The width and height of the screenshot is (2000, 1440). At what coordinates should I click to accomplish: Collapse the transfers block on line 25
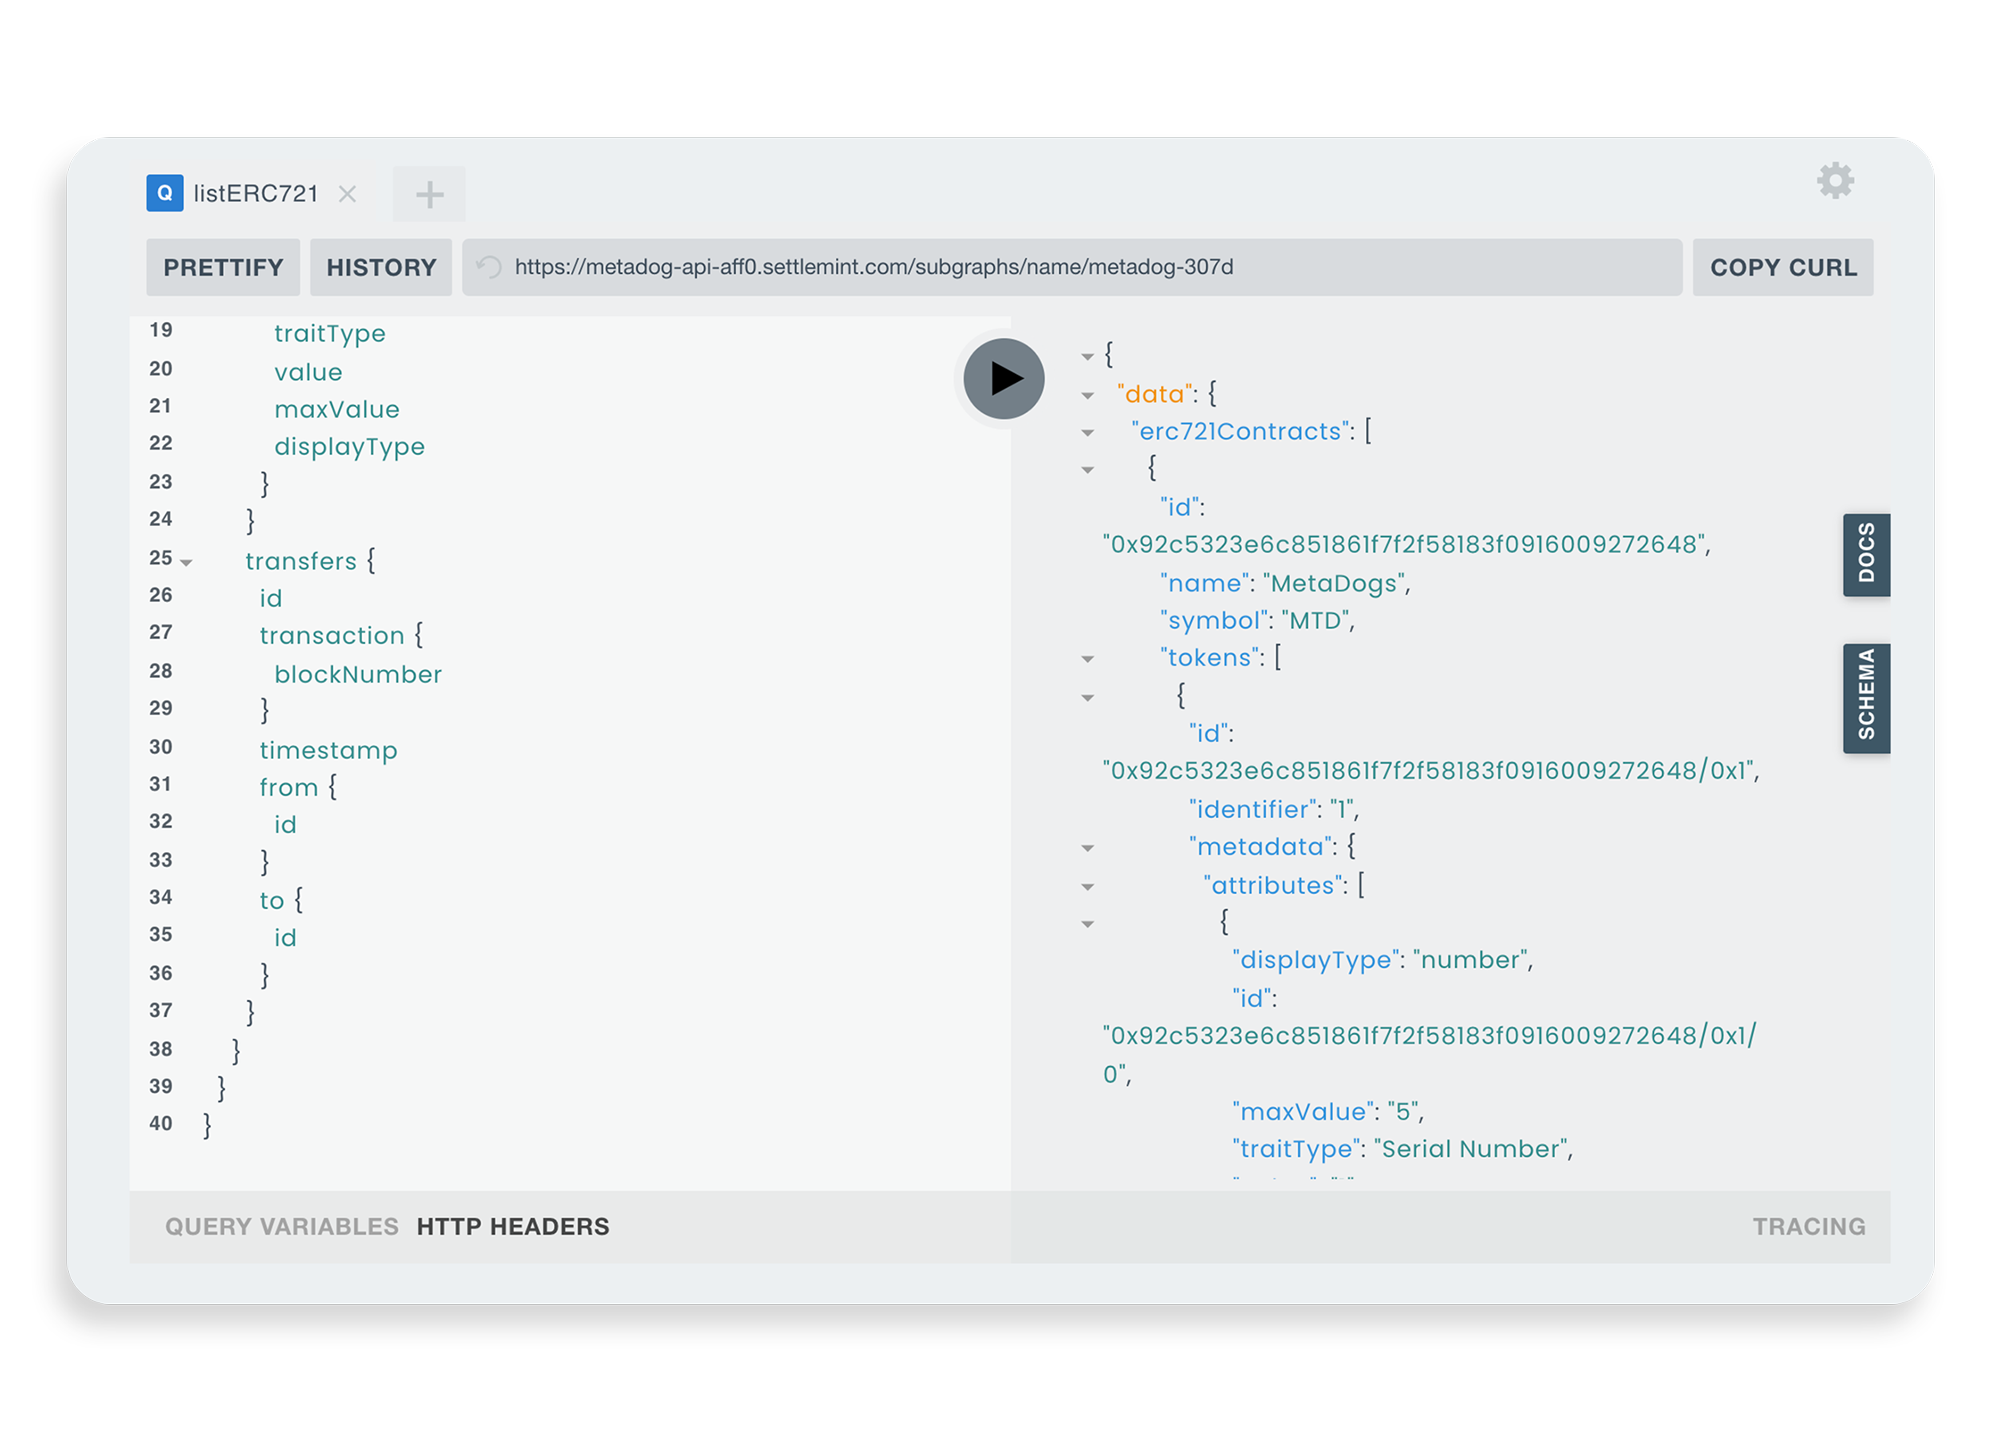pos(186,562)
